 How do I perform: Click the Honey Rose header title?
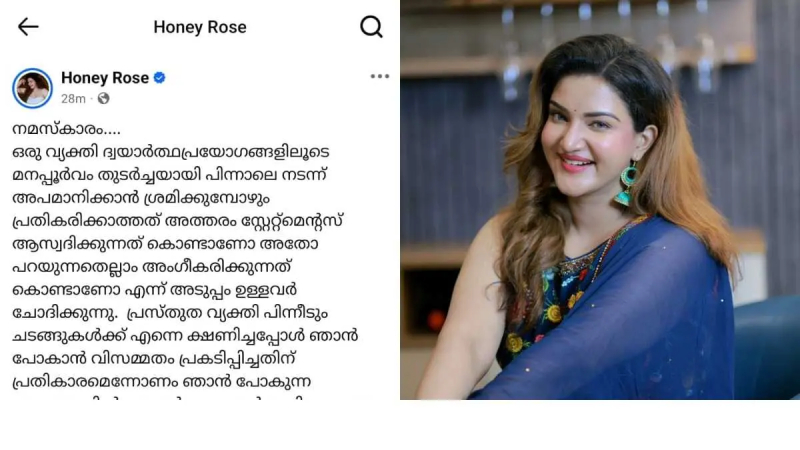click(200, 27)
